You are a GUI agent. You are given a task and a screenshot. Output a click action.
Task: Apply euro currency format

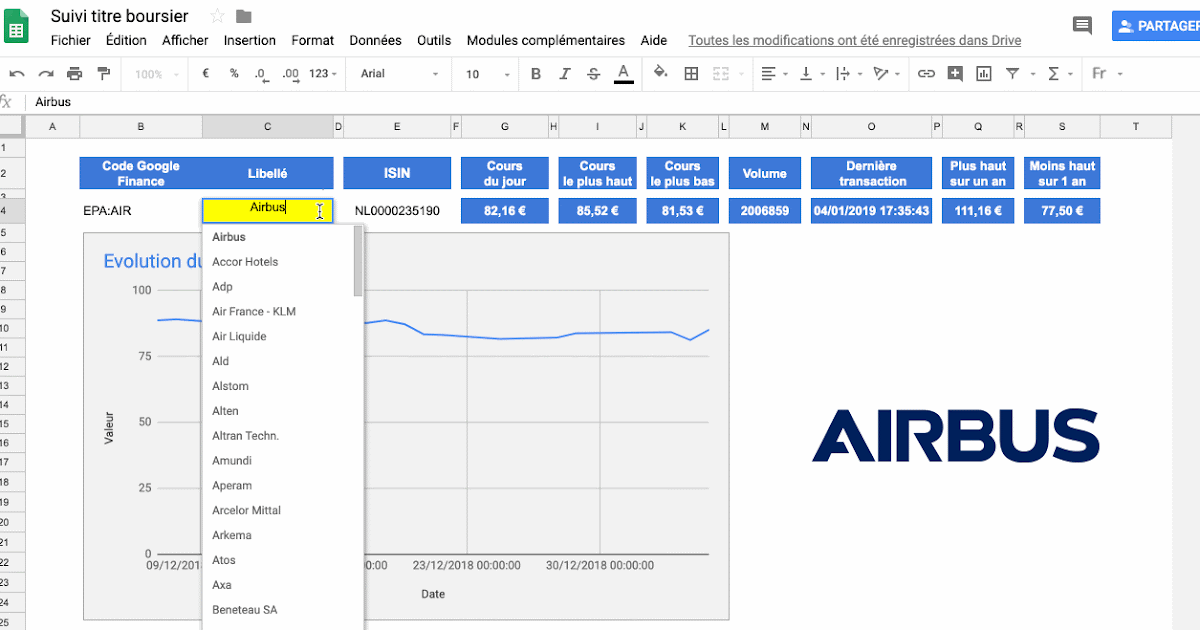pos(205,74)
